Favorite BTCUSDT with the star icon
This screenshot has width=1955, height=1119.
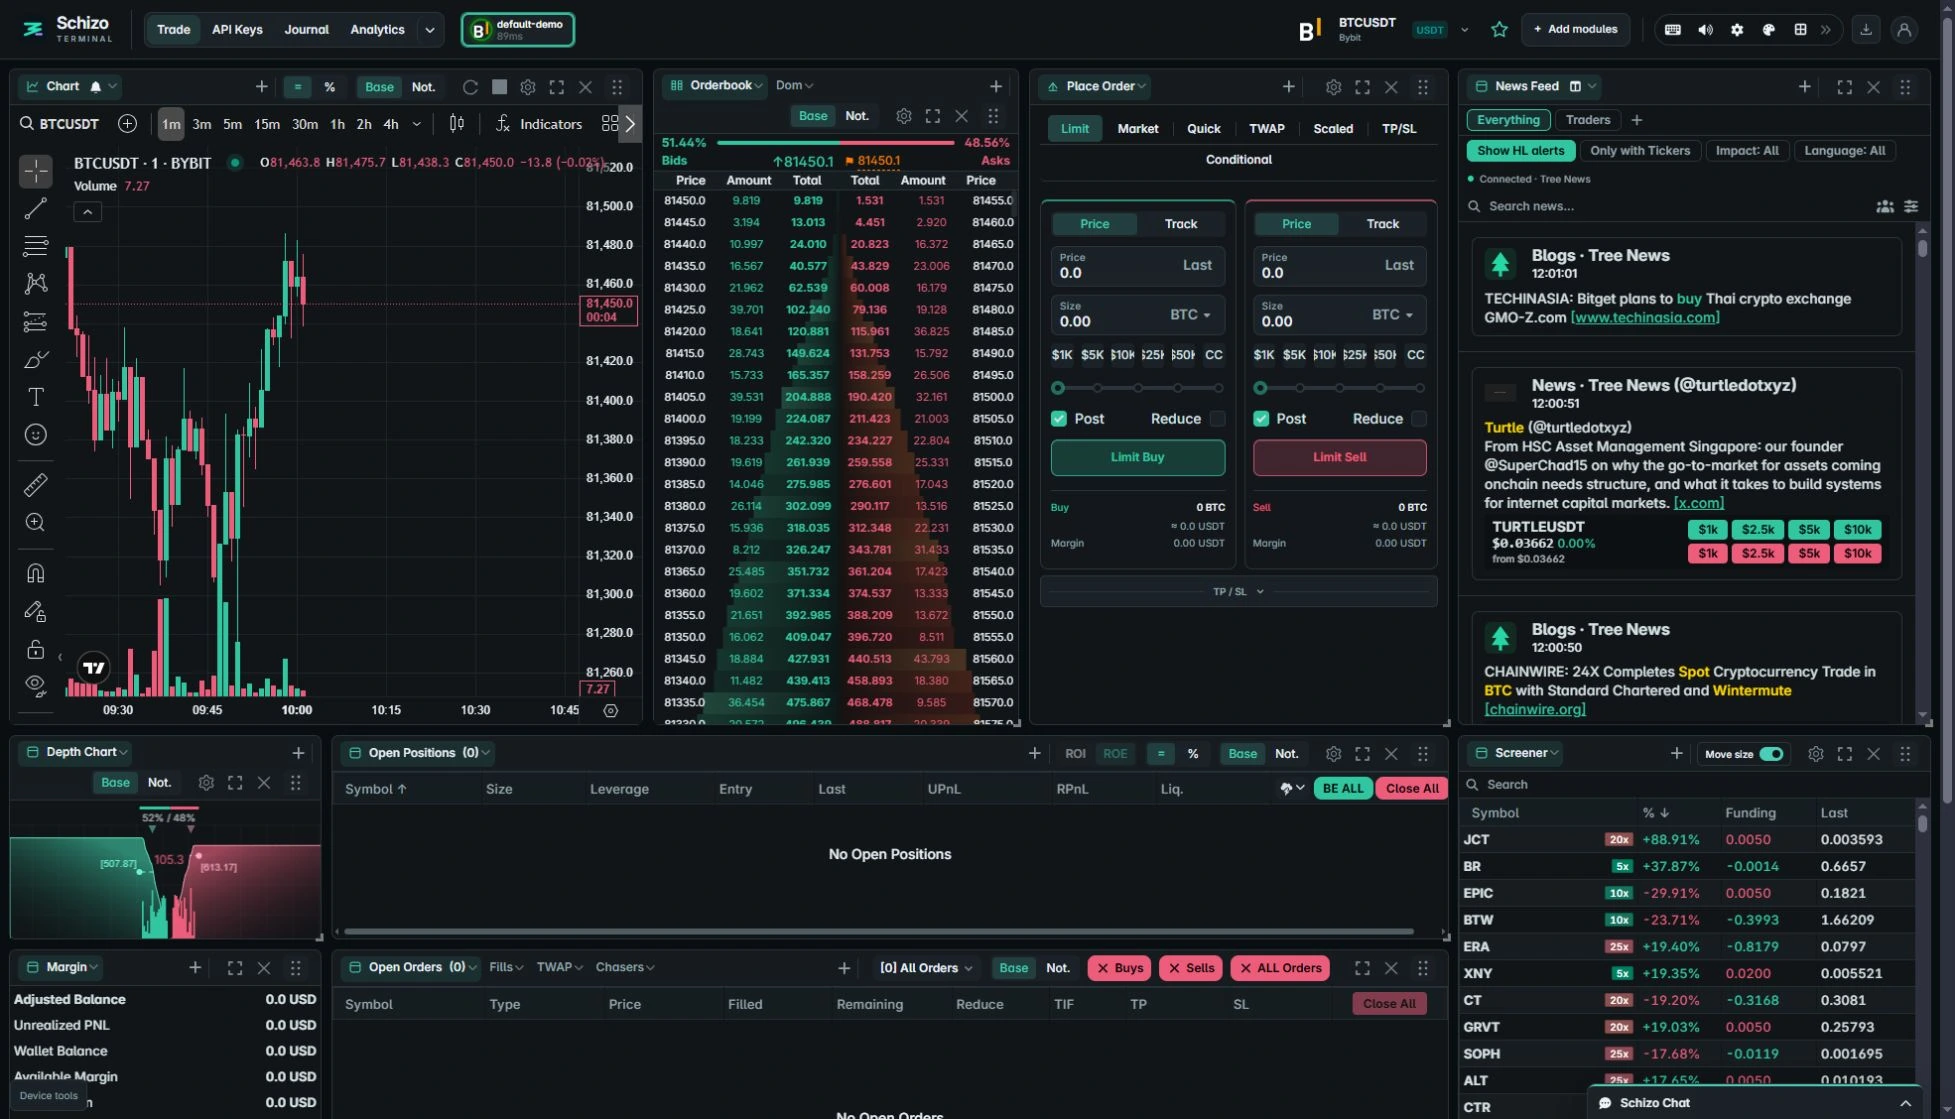tap(1499, 30)
